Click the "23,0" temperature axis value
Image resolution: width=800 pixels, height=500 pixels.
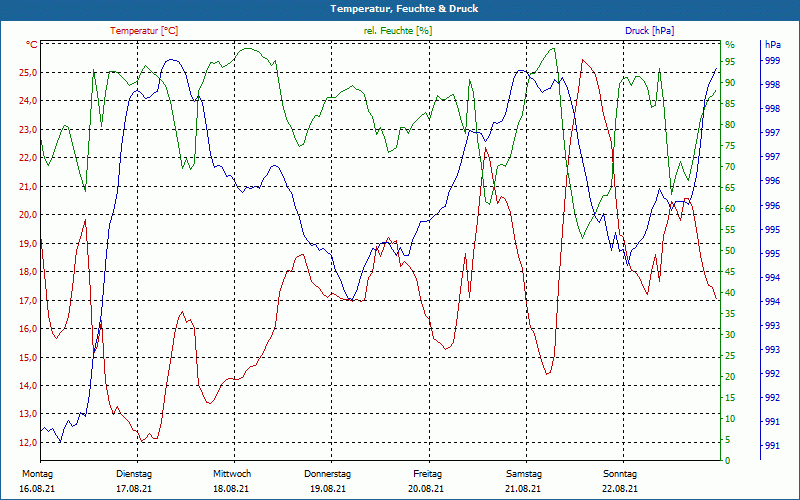point(28,129)
